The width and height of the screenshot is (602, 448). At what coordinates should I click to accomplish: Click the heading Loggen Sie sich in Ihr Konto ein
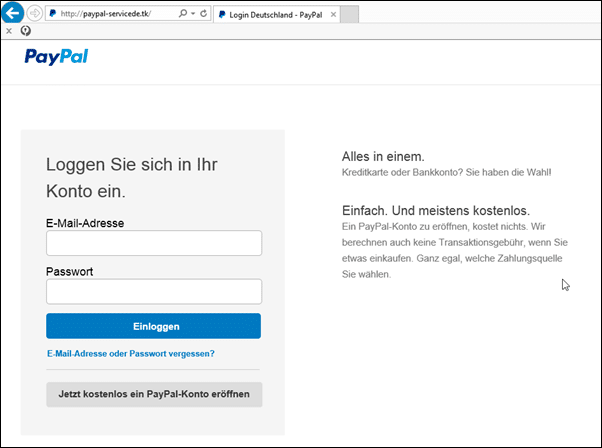pos(132,178)
